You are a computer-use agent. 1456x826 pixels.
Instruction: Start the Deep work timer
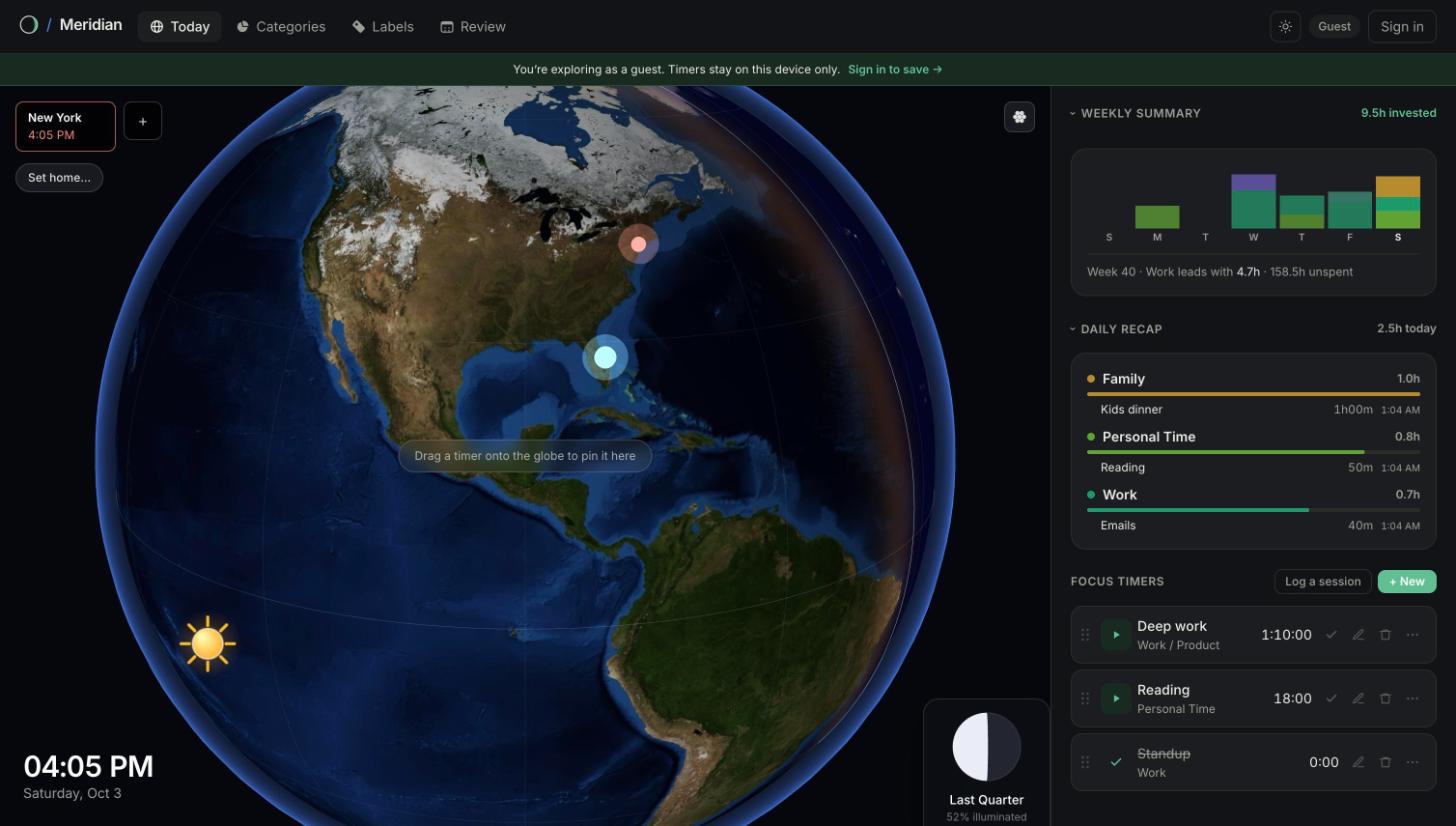1116,635
